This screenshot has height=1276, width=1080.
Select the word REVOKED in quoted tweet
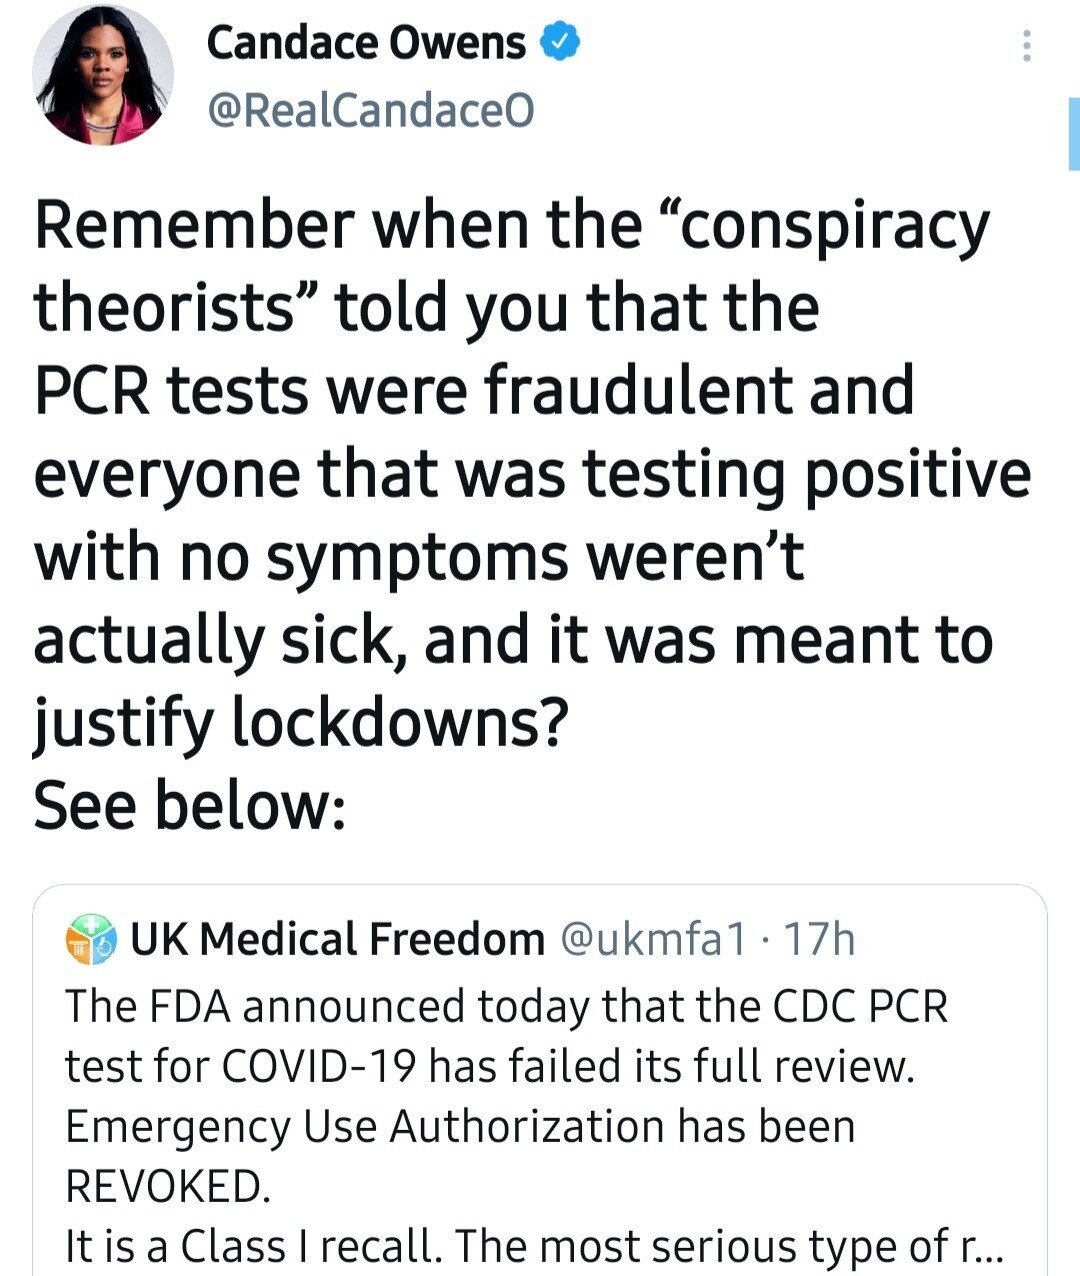click(167, 1186)
